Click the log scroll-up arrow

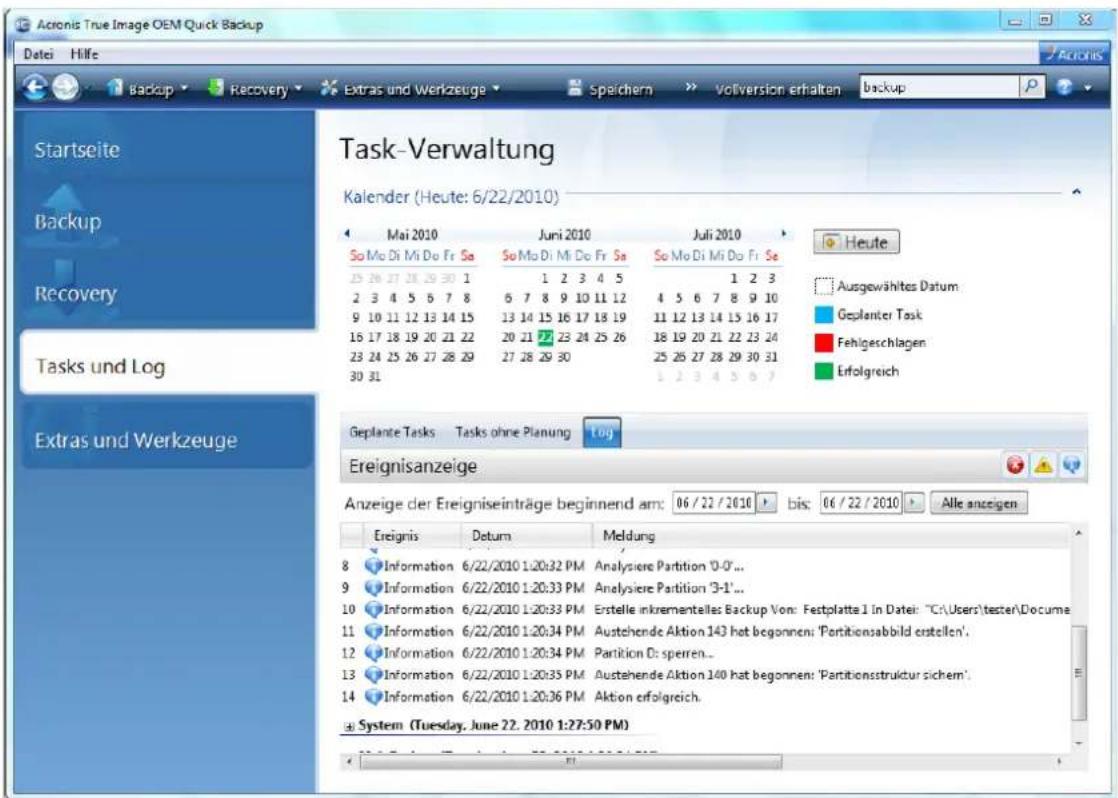click(x=1079, y=533)
